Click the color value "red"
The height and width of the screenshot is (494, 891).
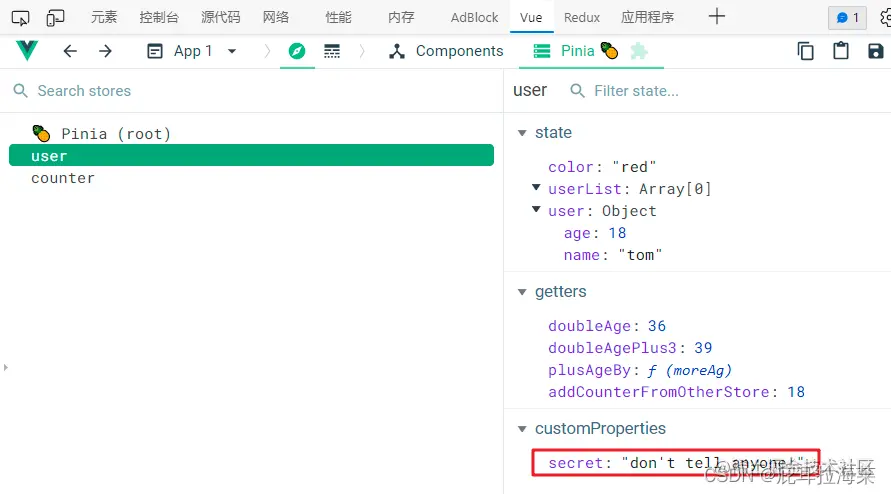click(x=634, y=167)
